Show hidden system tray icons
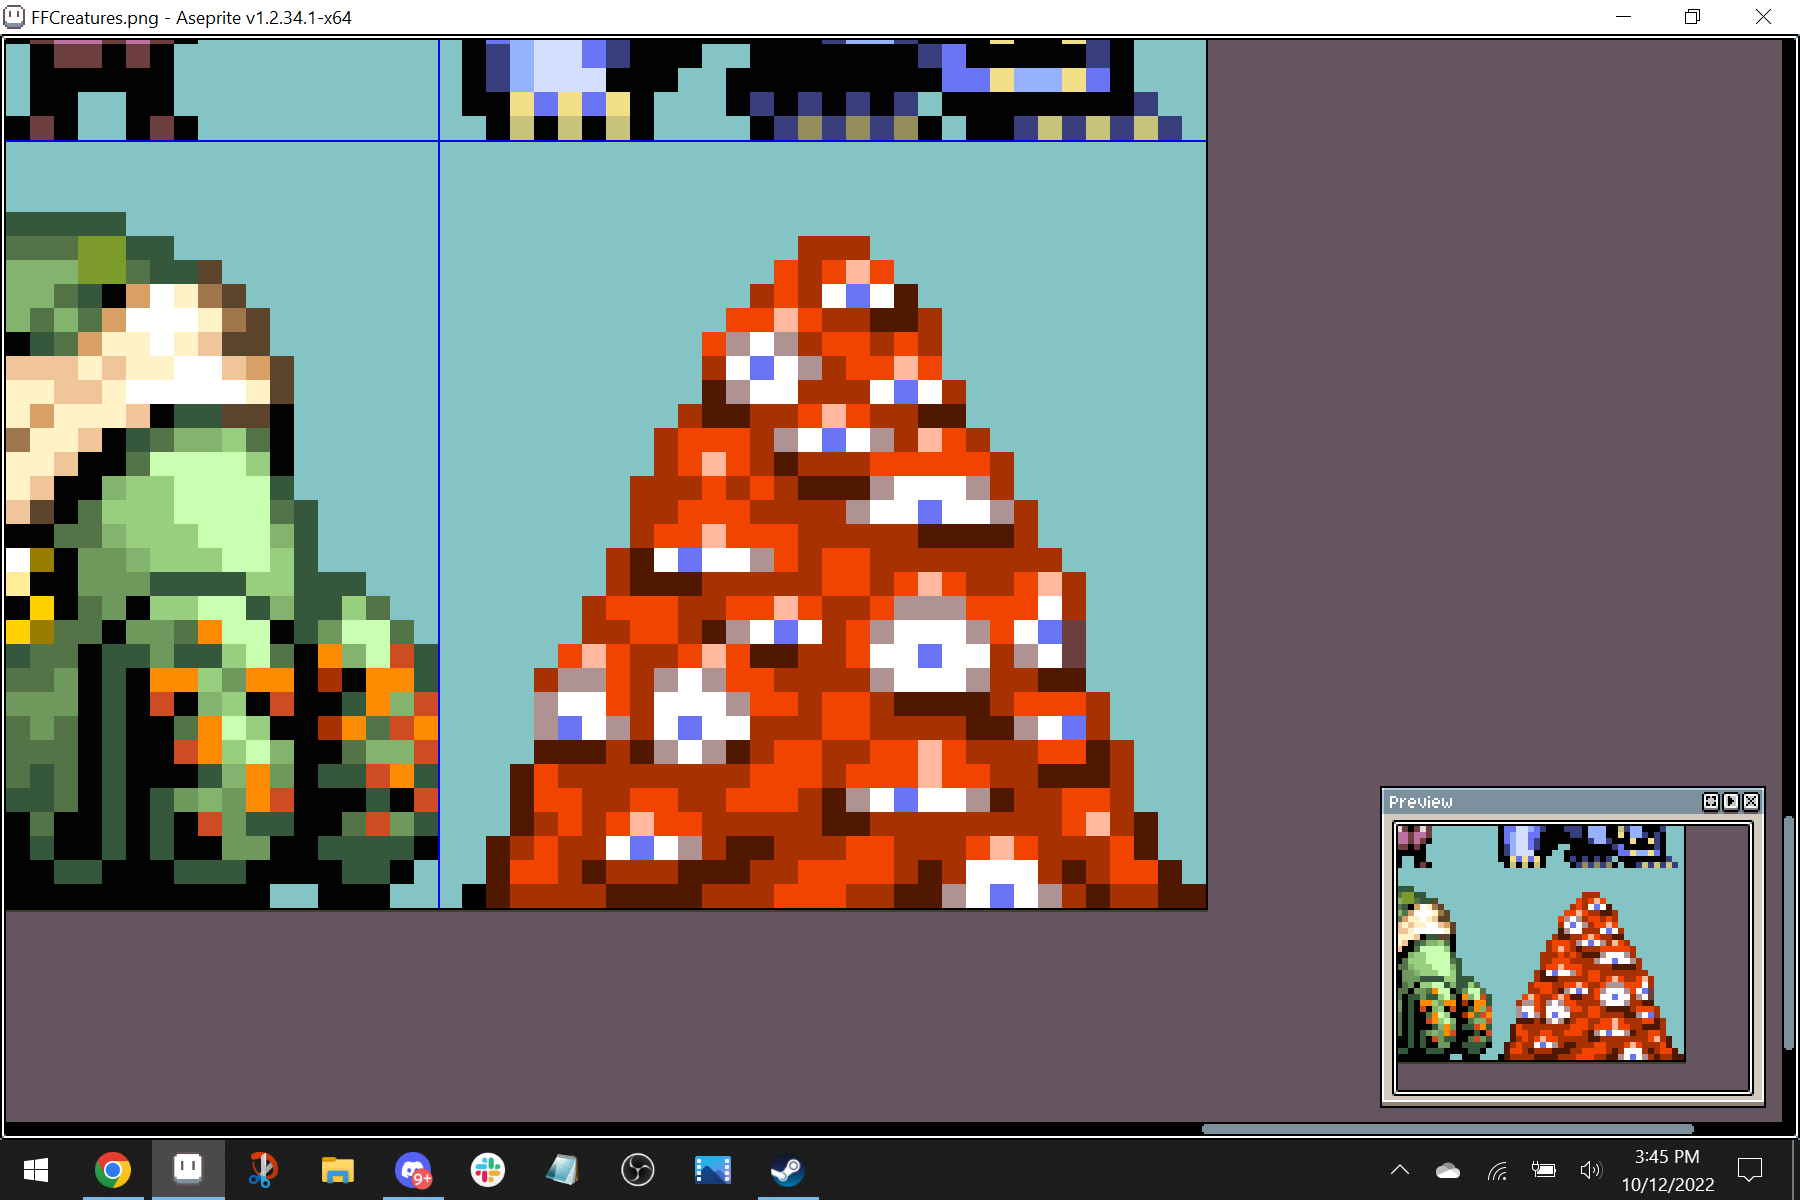 point(1400,1170)
